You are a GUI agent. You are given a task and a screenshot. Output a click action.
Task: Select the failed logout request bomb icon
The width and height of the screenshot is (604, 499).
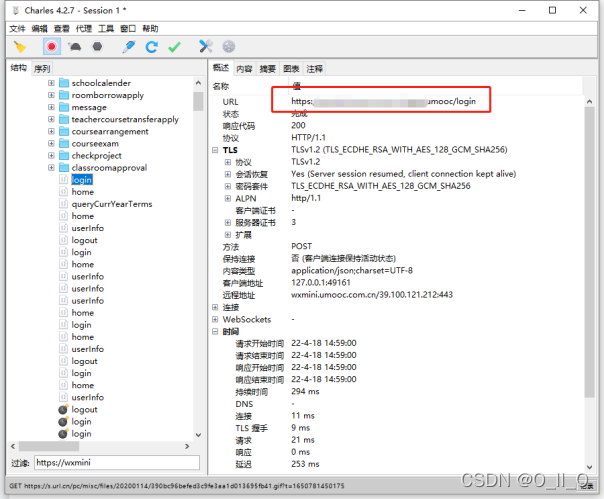[x=63, y=409]
